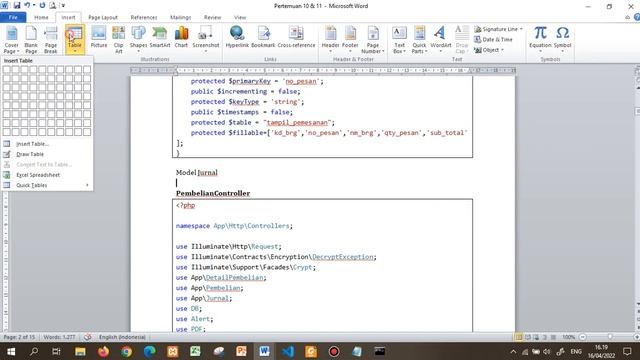Insert WordArt text
The width and height of the screenshot is (640, 360).
point(441,38)
